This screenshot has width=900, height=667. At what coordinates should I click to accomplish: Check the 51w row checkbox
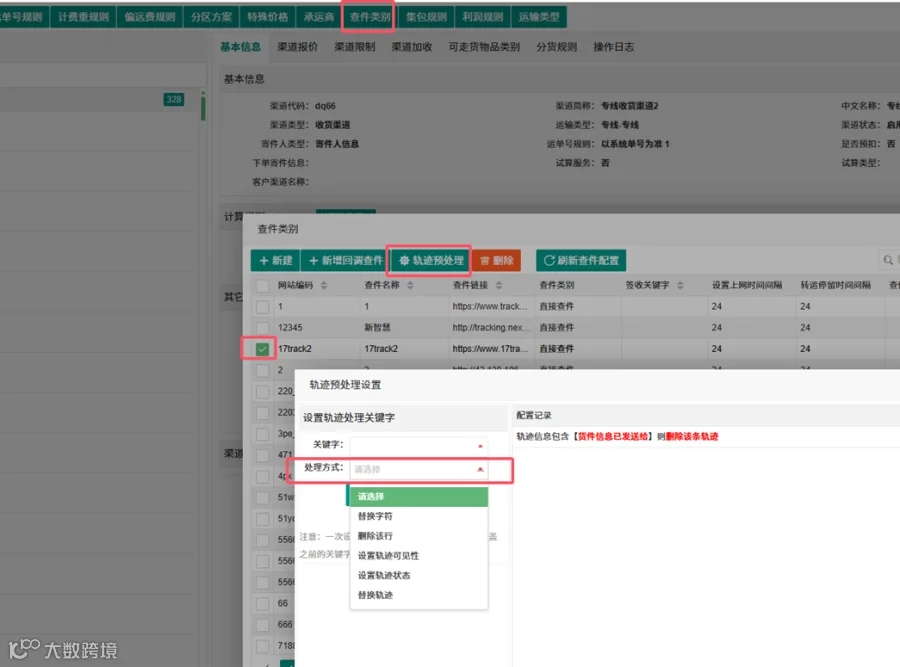(x=262, y=498)
